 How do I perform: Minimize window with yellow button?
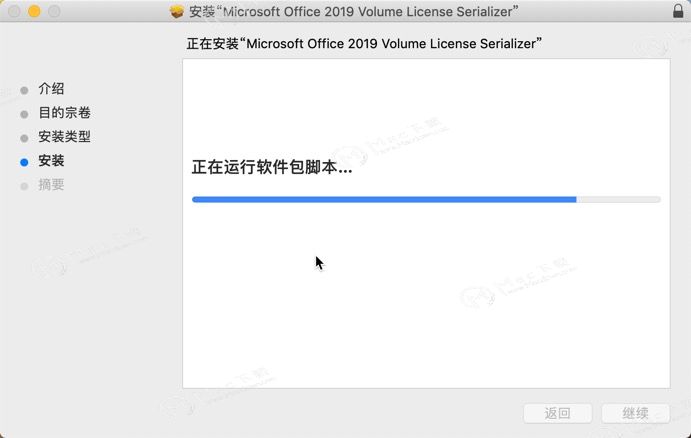point(34,11)
